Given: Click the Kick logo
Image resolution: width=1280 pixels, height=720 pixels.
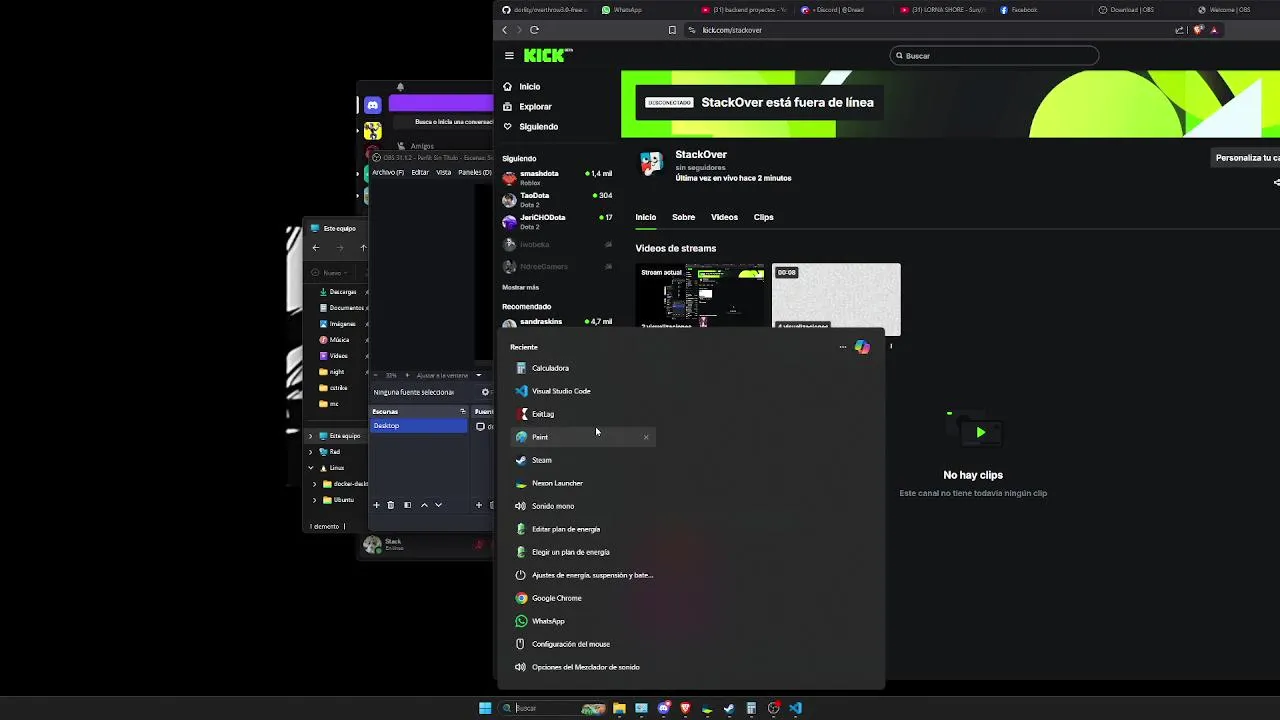Looking at the screenshot, I should point(547,56).
